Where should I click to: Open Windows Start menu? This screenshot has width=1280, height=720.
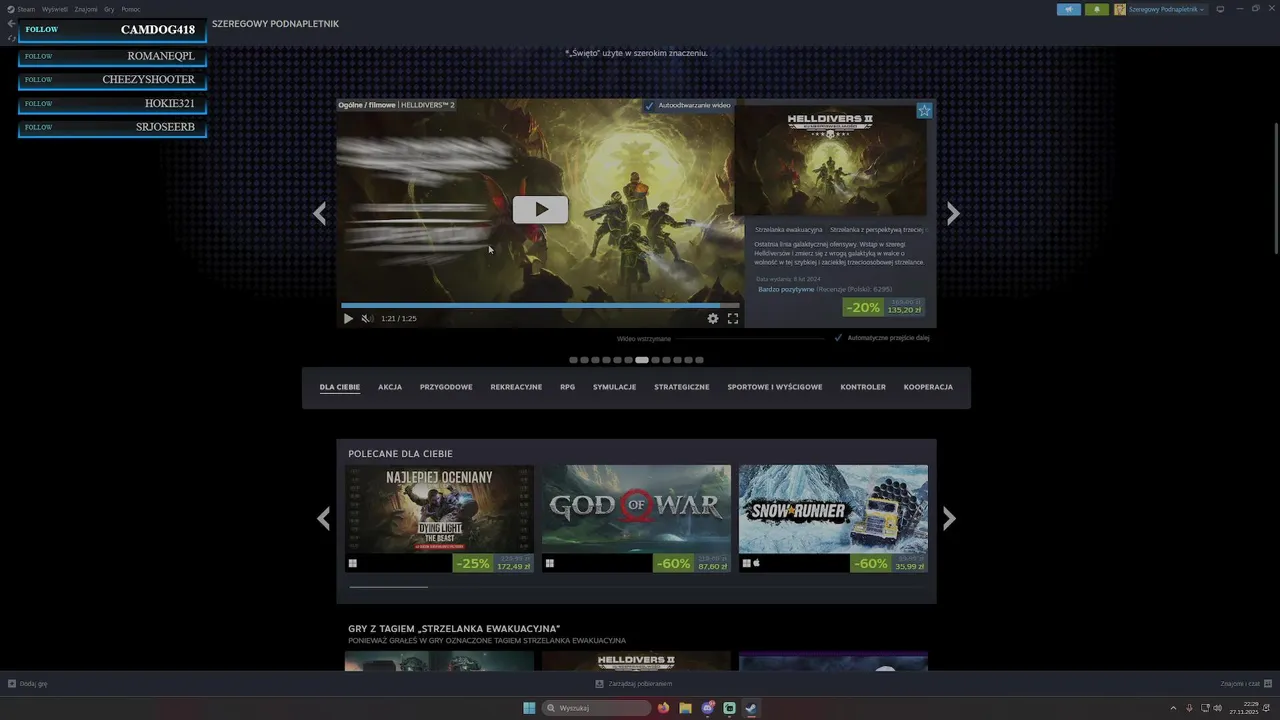point(529,708)
